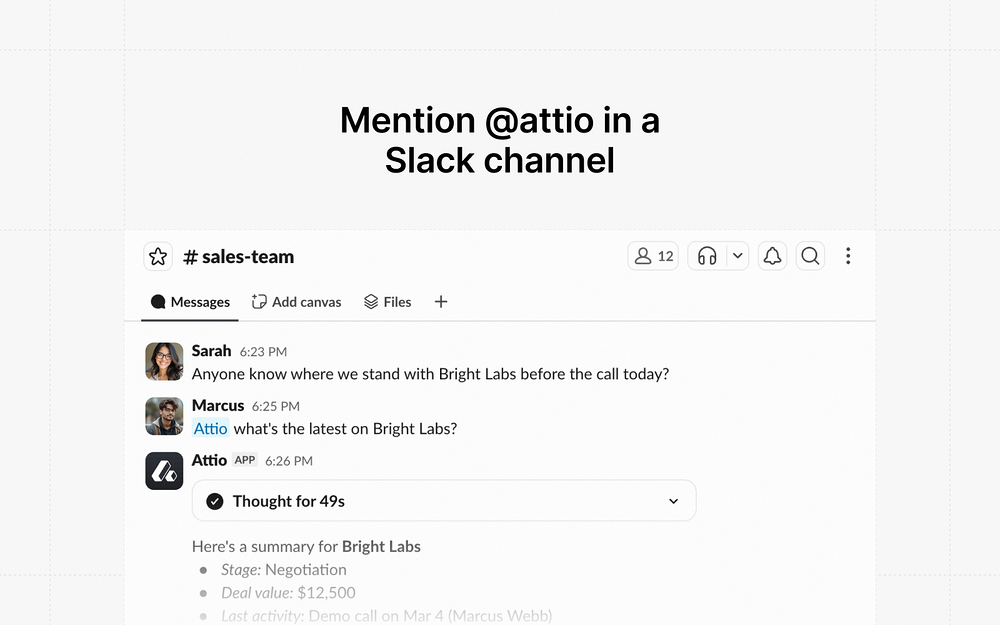This screenshot has height=625, width=1000.
Task: Click the Marcus sender name
Action: pos(218,406)
